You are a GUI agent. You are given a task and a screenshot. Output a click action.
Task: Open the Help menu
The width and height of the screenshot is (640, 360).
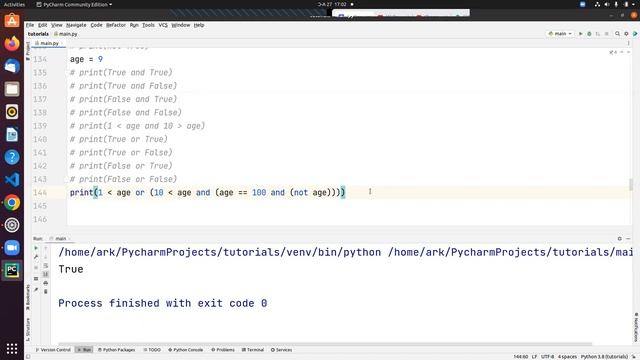(199, 25)
